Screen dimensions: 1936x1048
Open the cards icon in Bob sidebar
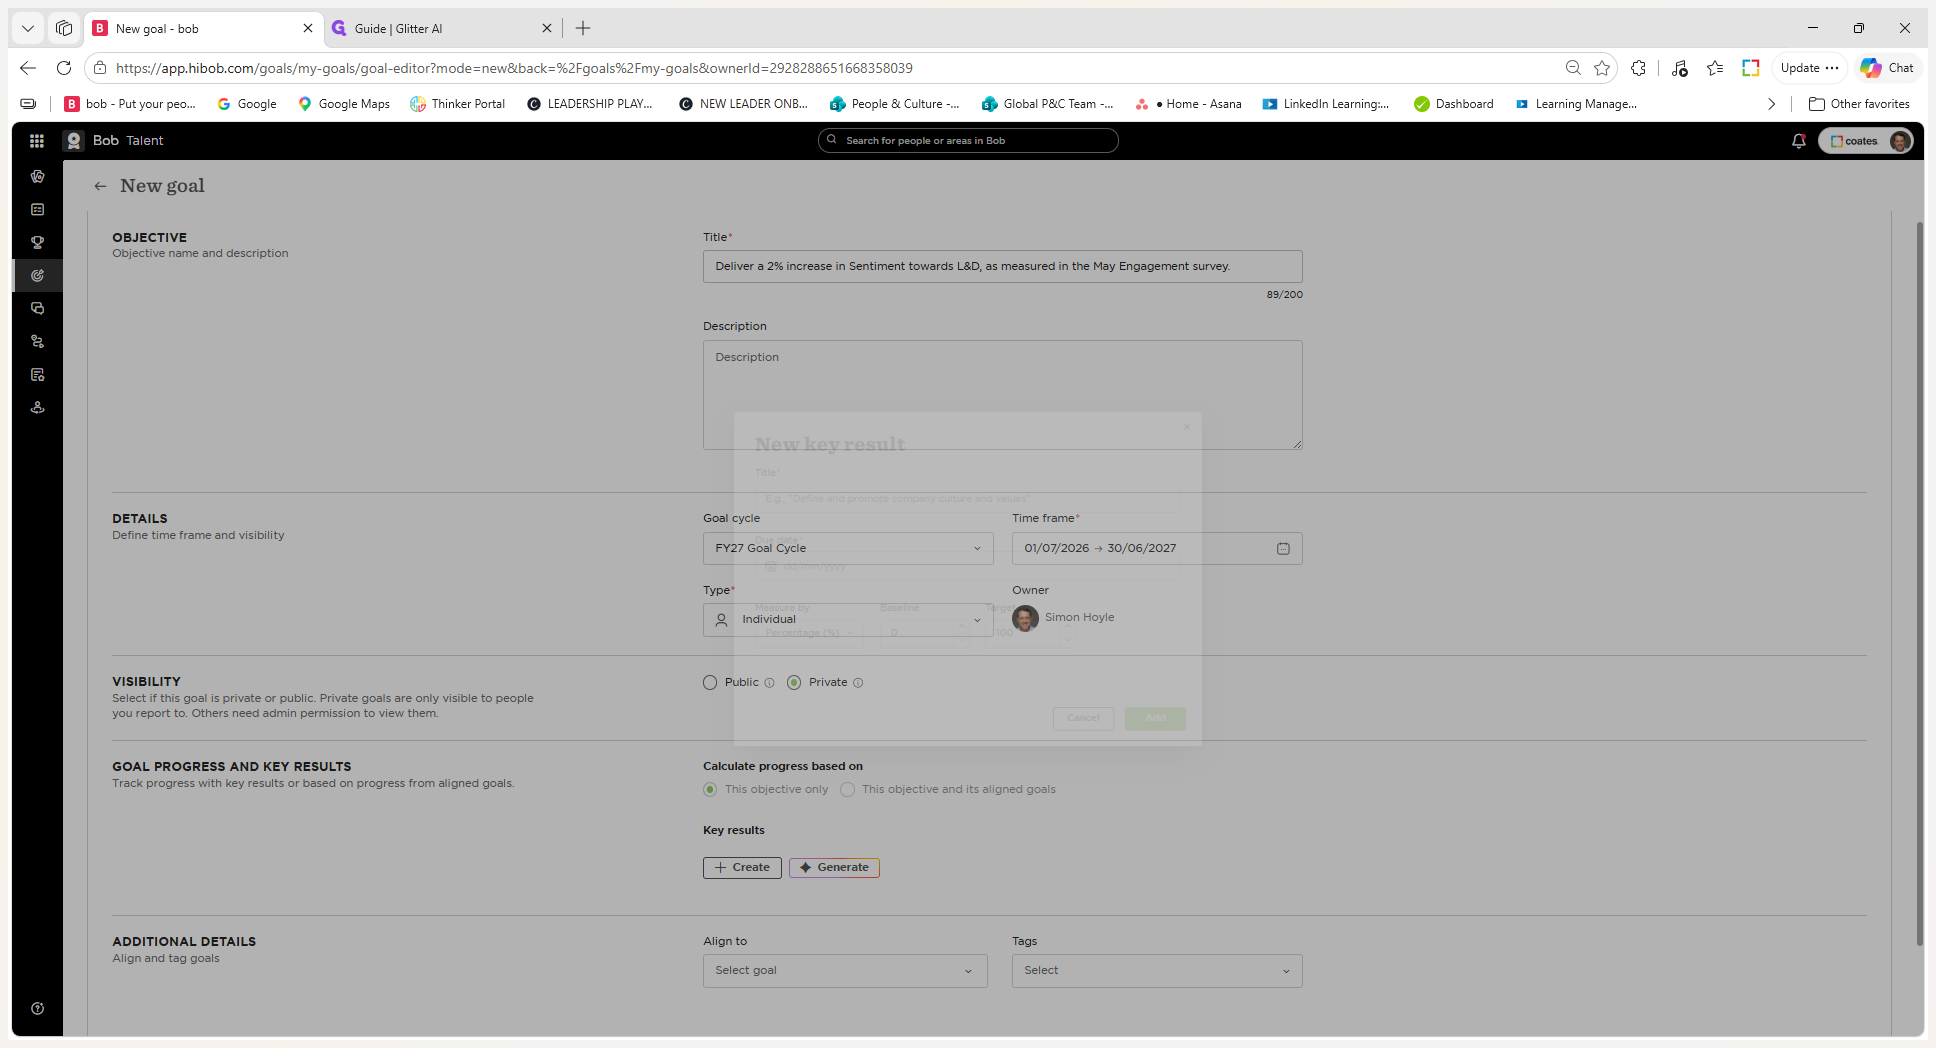37,176
